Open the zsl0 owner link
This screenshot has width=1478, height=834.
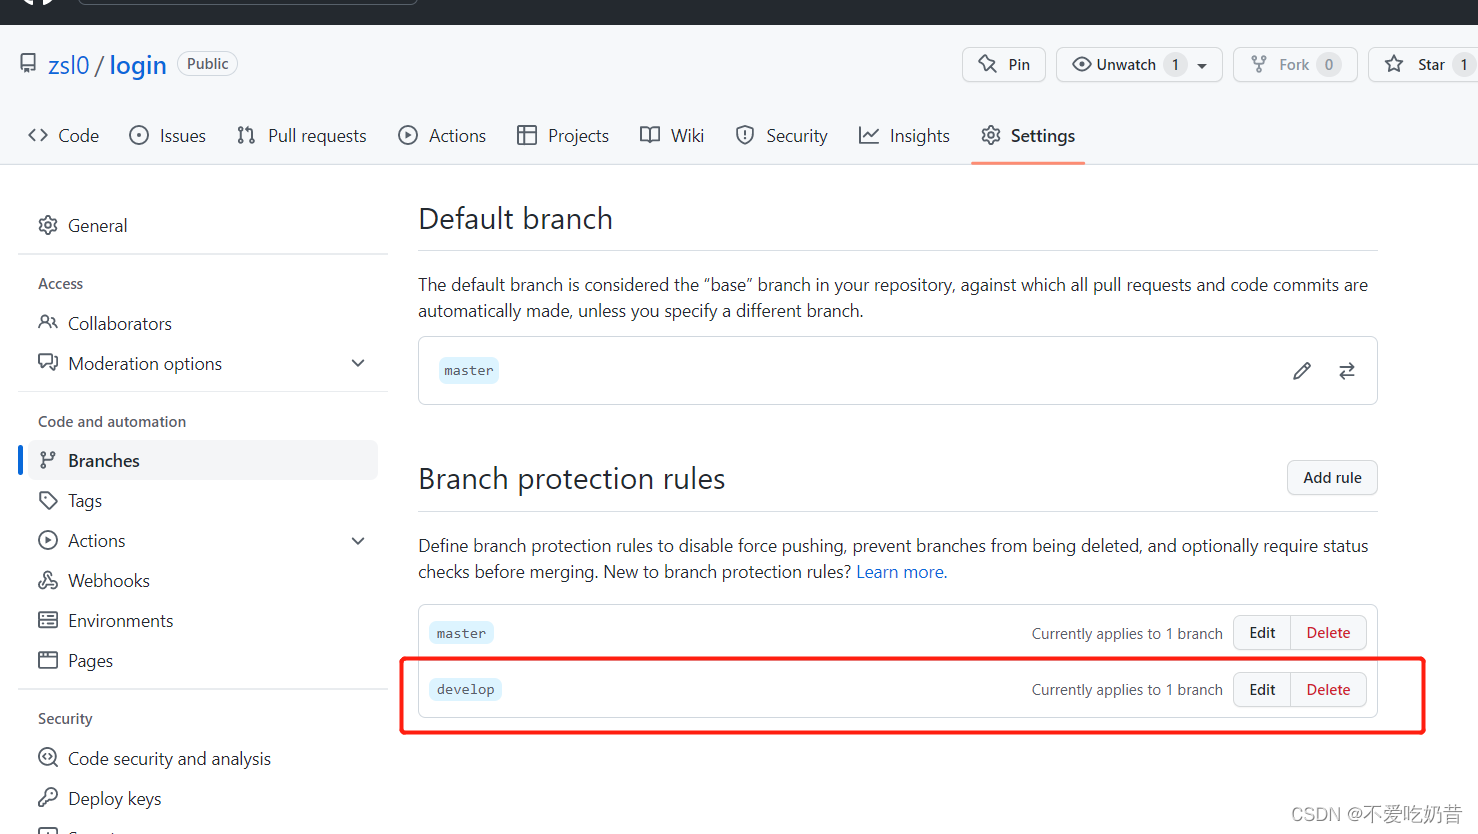[x=69, y=65]
